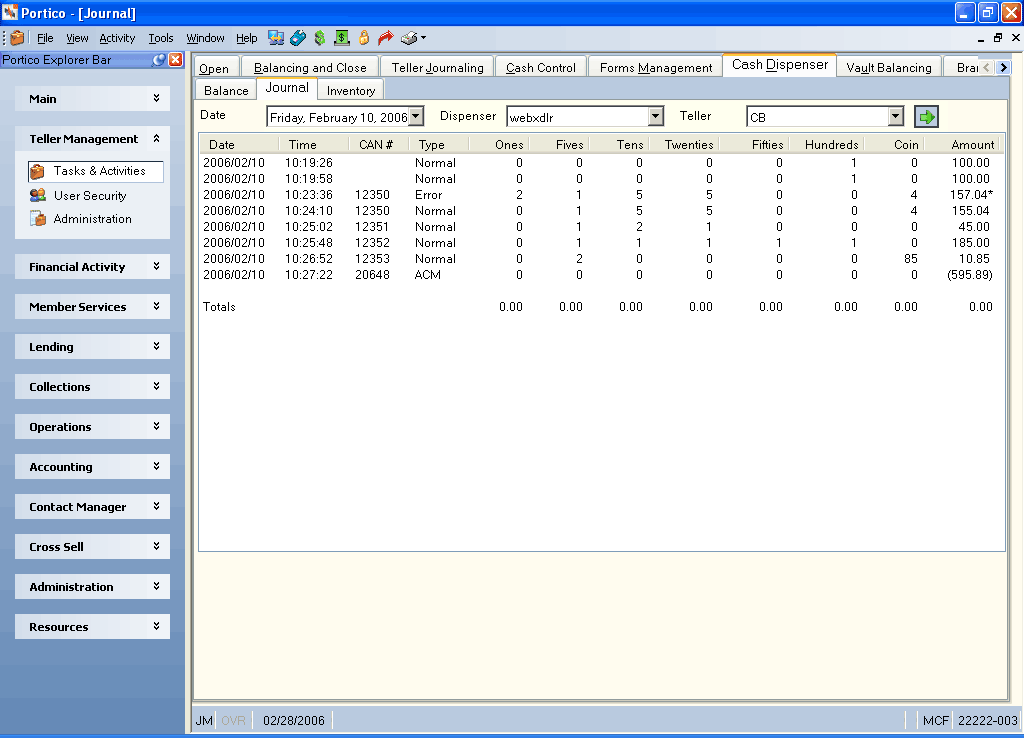Expand the Resources section

[x=93, y=626]
